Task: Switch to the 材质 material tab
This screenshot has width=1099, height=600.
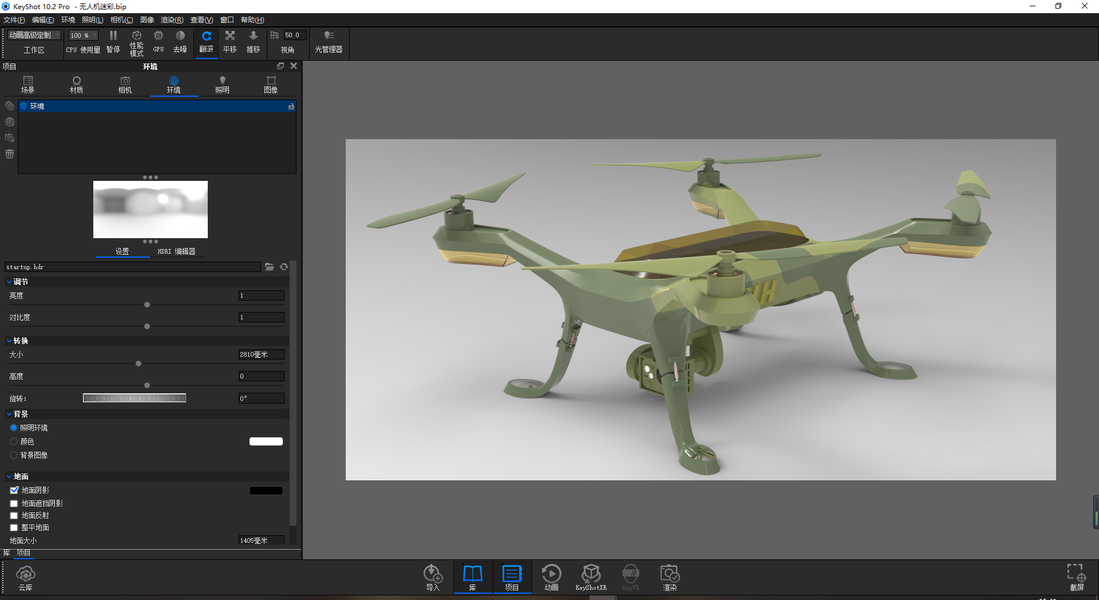Action: pos(76,85)
